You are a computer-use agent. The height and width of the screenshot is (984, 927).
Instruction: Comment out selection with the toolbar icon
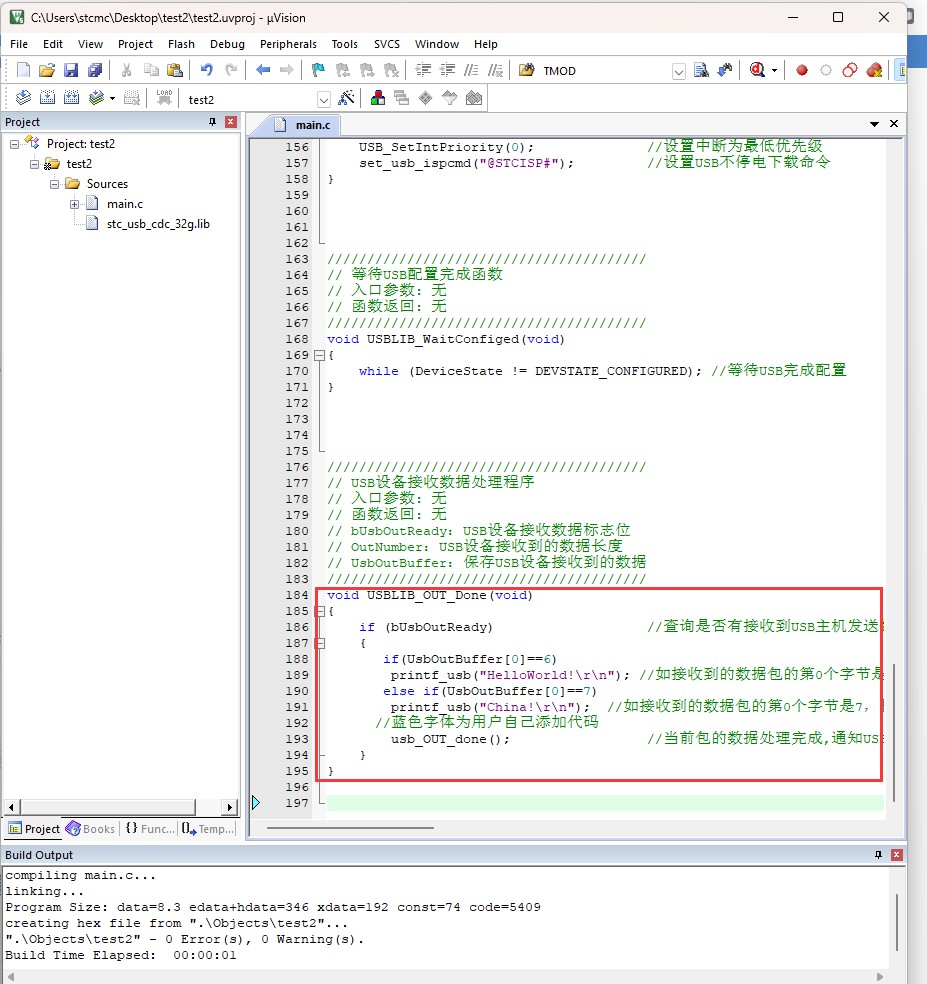(x=471, y=70)
